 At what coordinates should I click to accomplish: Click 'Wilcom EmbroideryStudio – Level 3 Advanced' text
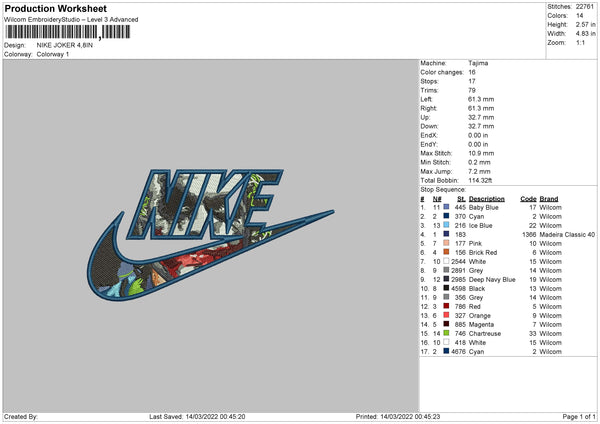click(x=71, y=20)
